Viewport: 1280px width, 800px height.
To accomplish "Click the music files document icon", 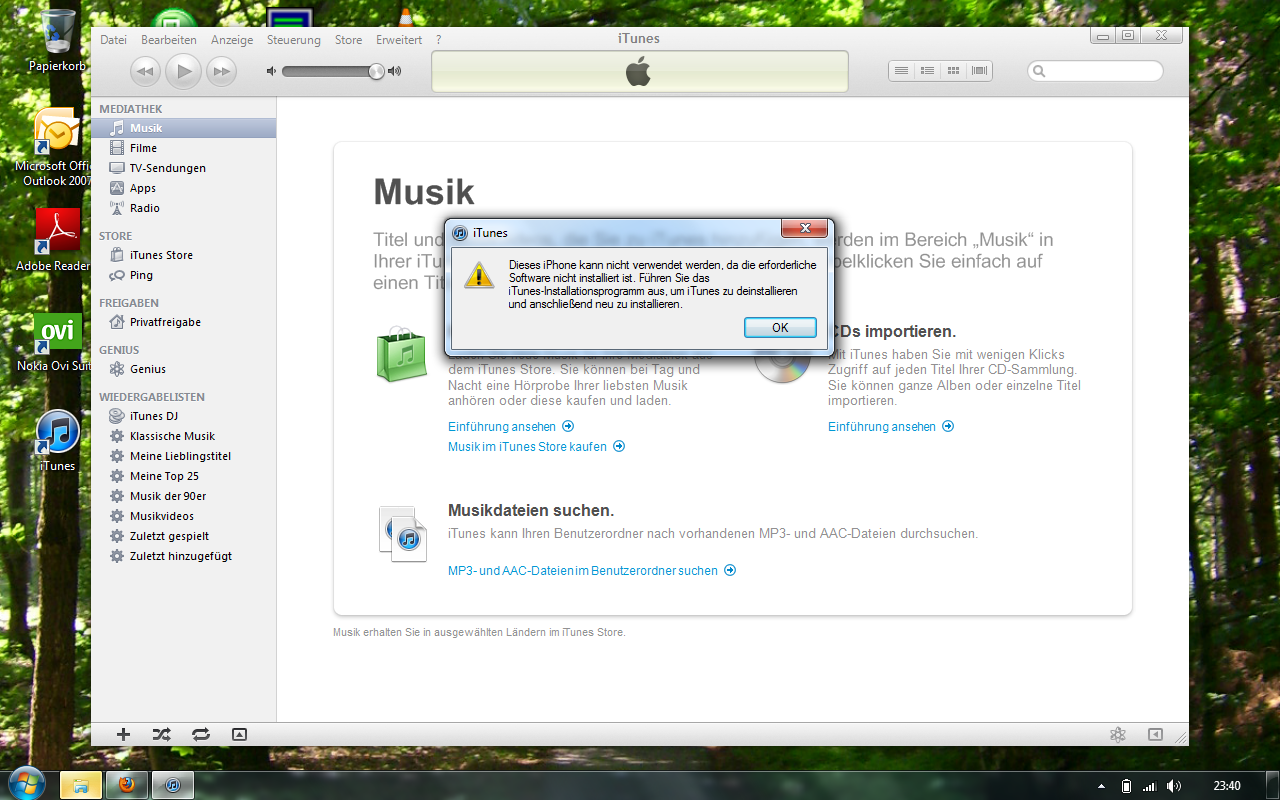I will click(403, 533).
